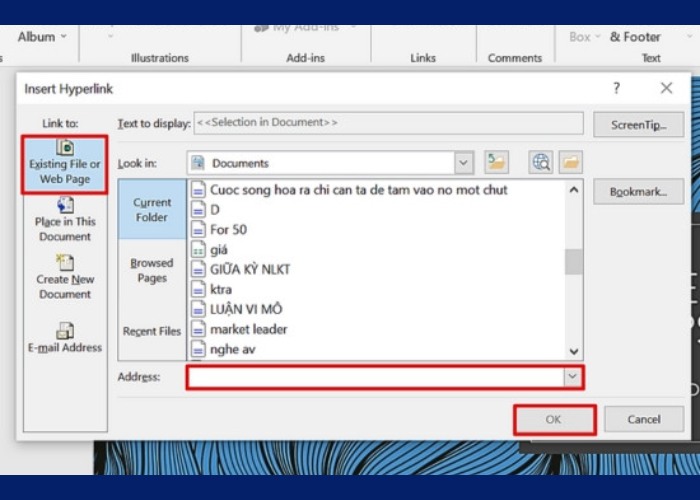Open the Text Box dropdown in ribbon
The height and width of the screenshot is (500, 700).
tap(584, 37)
